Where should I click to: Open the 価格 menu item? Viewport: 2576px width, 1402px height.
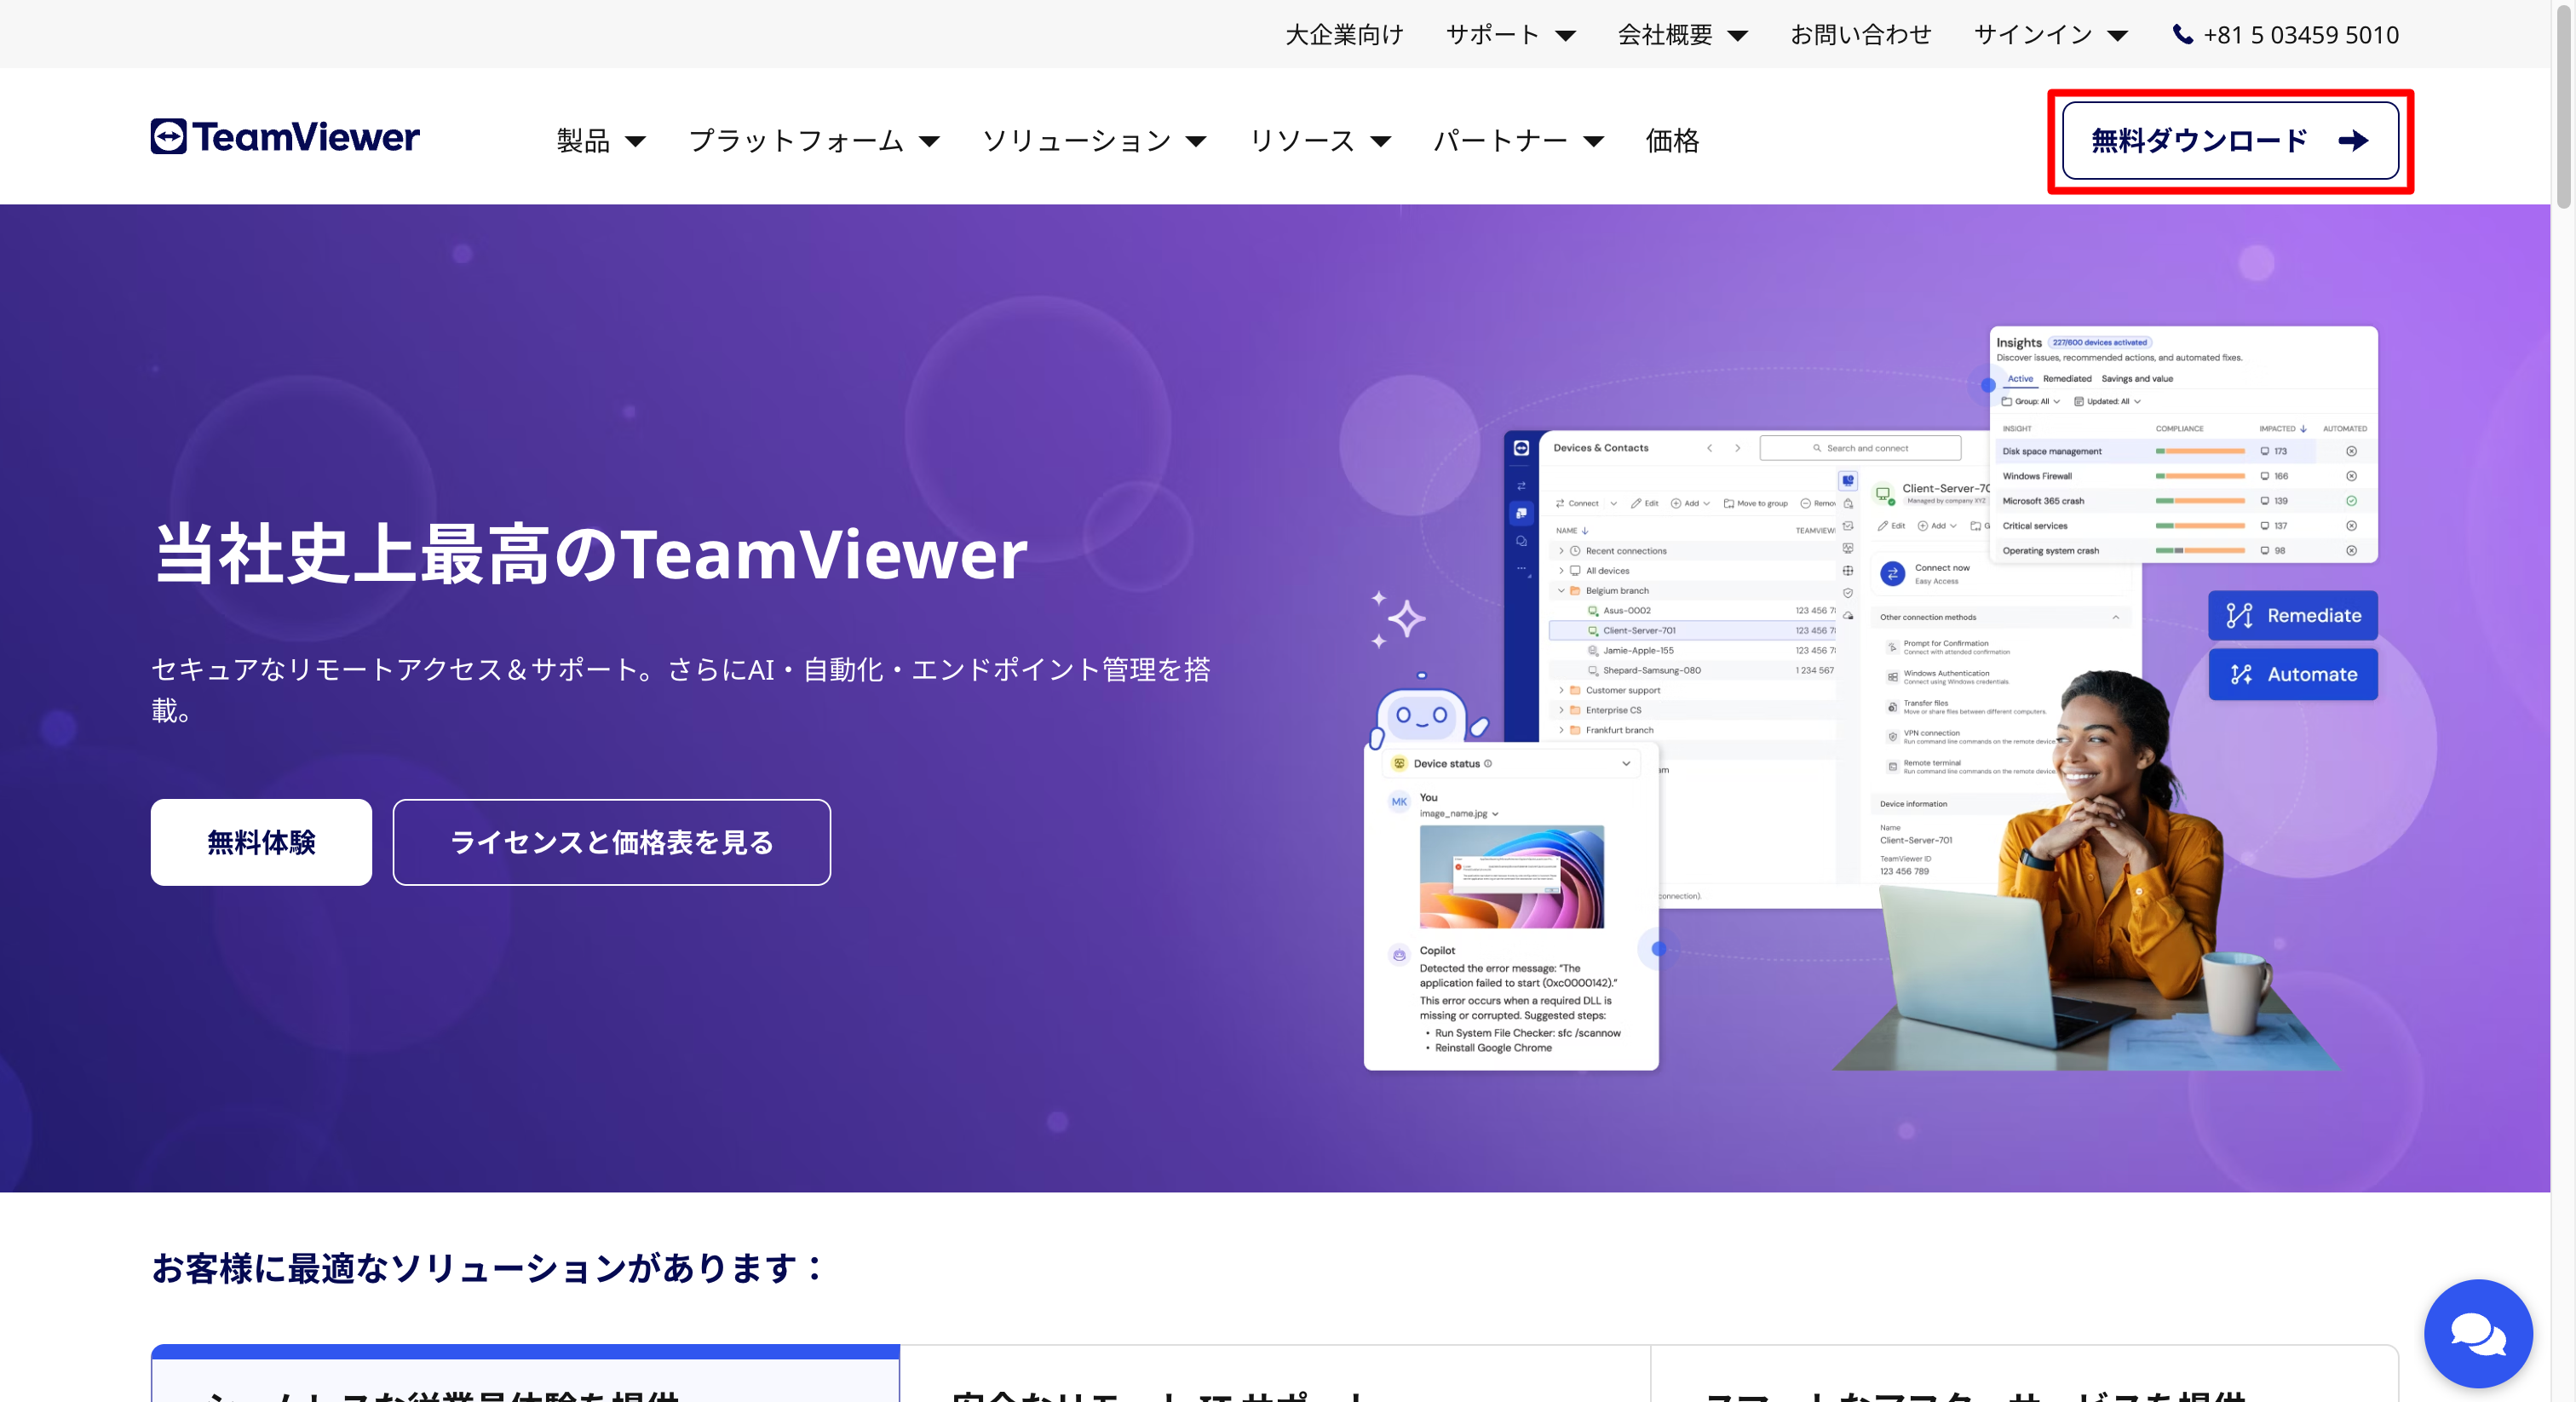1671,141
